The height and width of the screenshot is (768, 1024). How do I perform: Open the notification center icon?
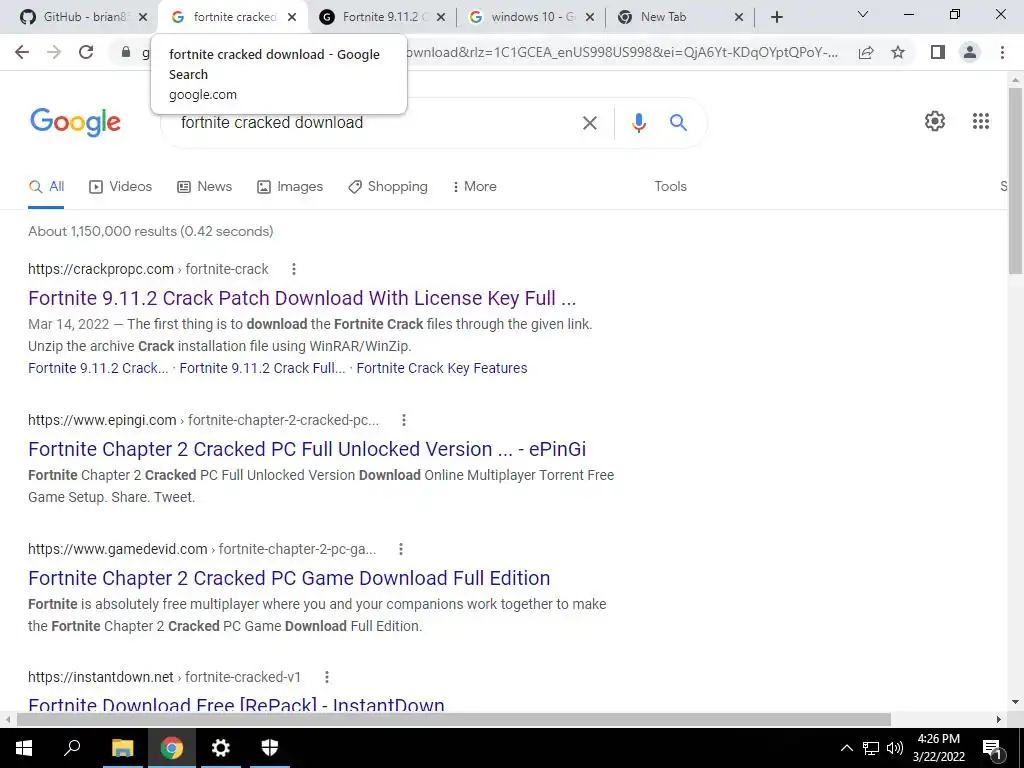[992, 748]
